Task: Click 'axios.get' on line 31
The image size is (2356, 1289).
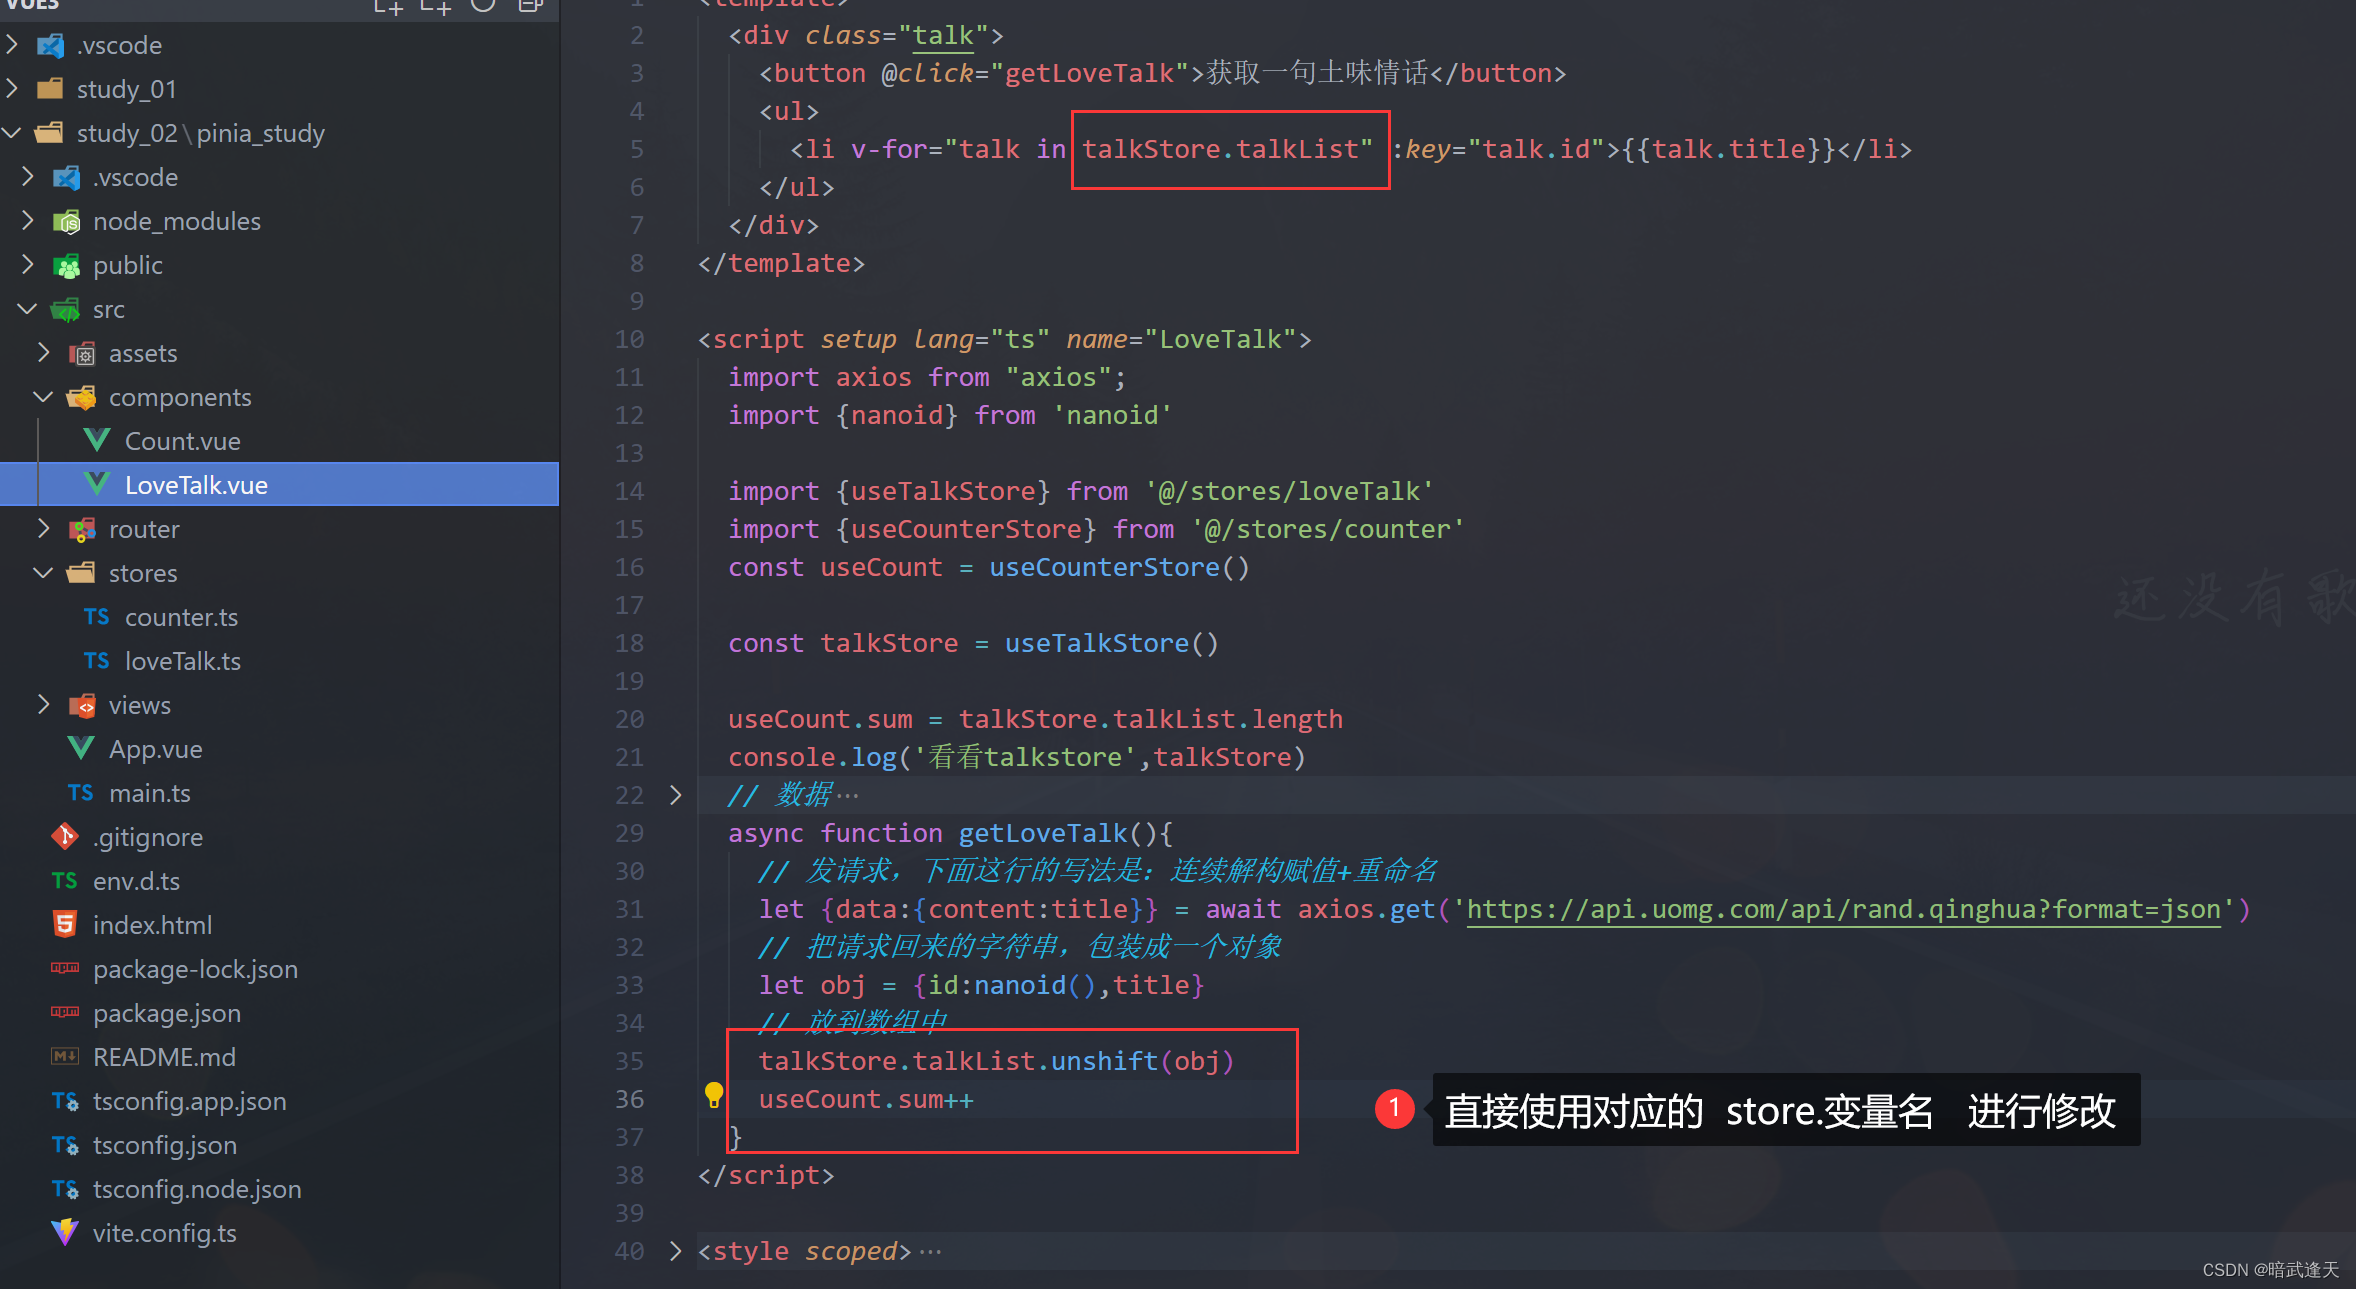Action: (x=1367, y=909)
